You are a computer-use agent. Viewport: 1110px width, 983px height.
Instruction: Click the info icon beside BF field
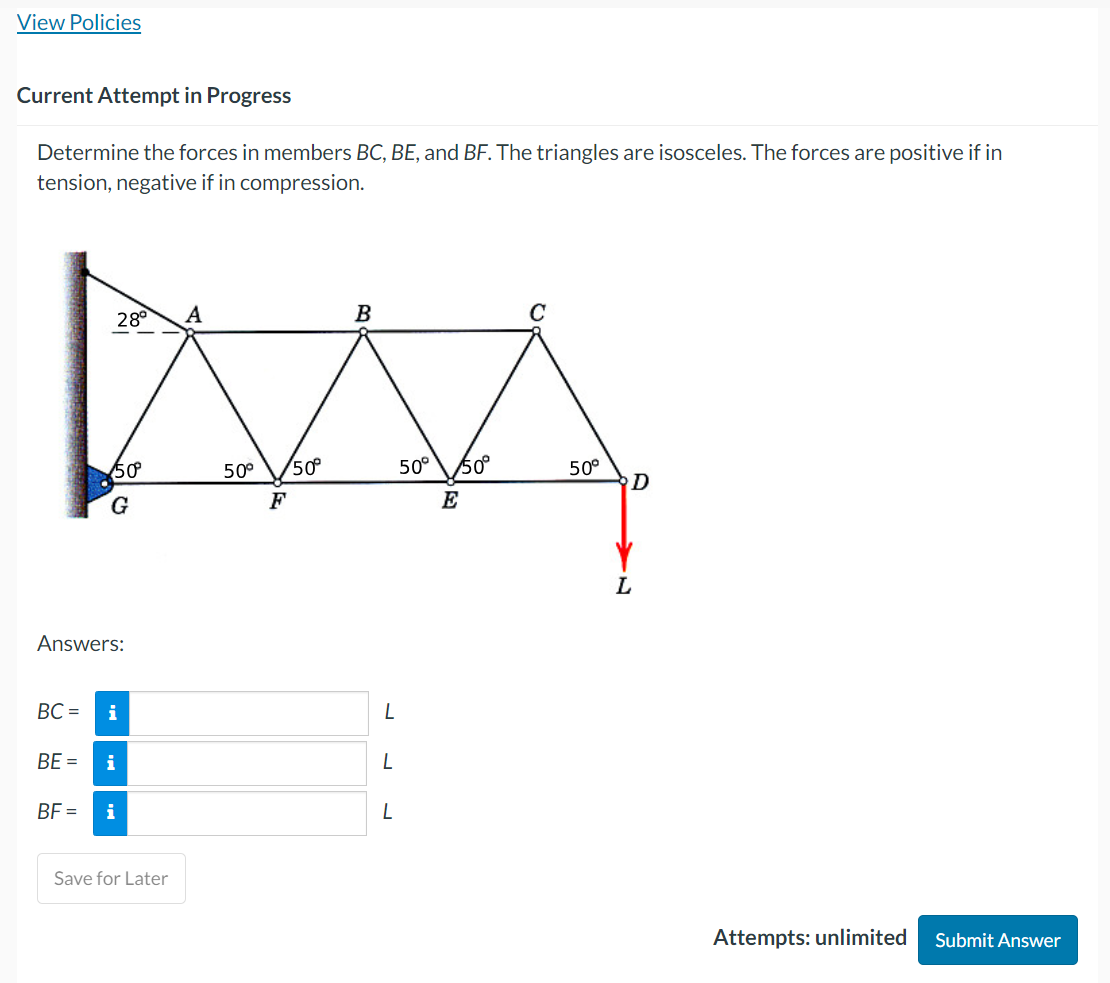[111, 813]
